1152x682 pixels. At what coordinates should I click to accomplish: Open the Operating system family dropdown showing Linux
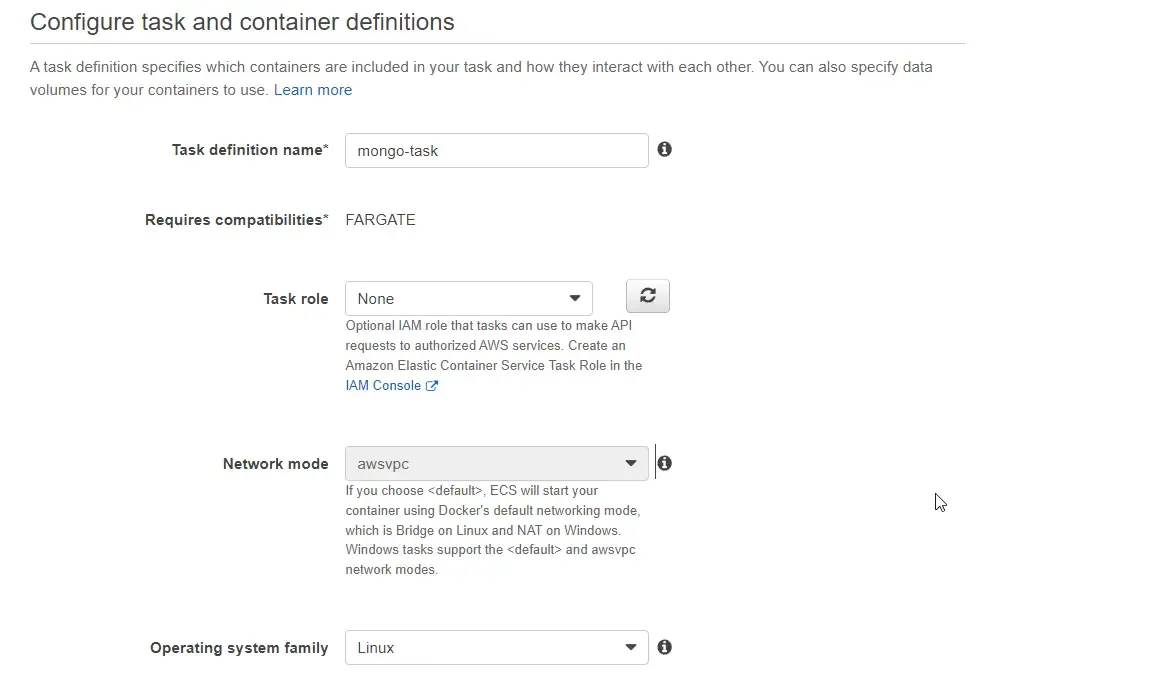pos(497,647)
